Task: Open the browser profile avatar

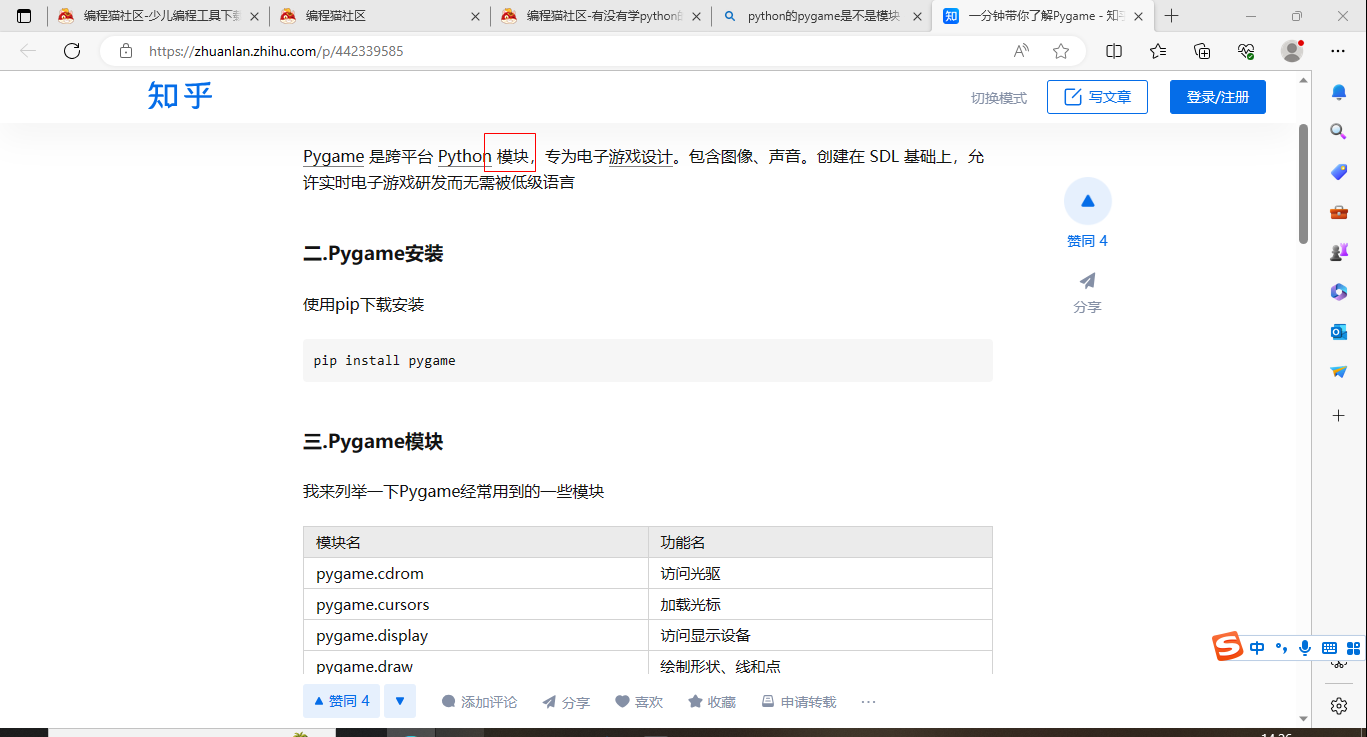Action: click(x=1292, y=51)
